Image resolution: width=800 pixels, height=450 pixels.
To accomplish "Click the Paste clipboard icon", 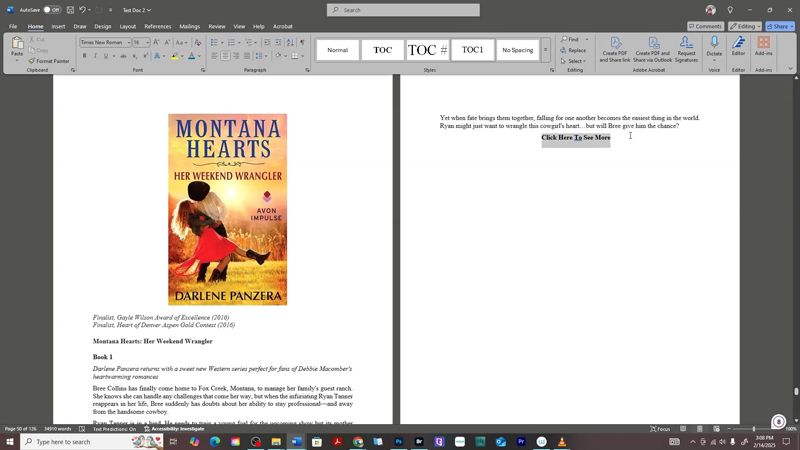I will click(17, 44).
